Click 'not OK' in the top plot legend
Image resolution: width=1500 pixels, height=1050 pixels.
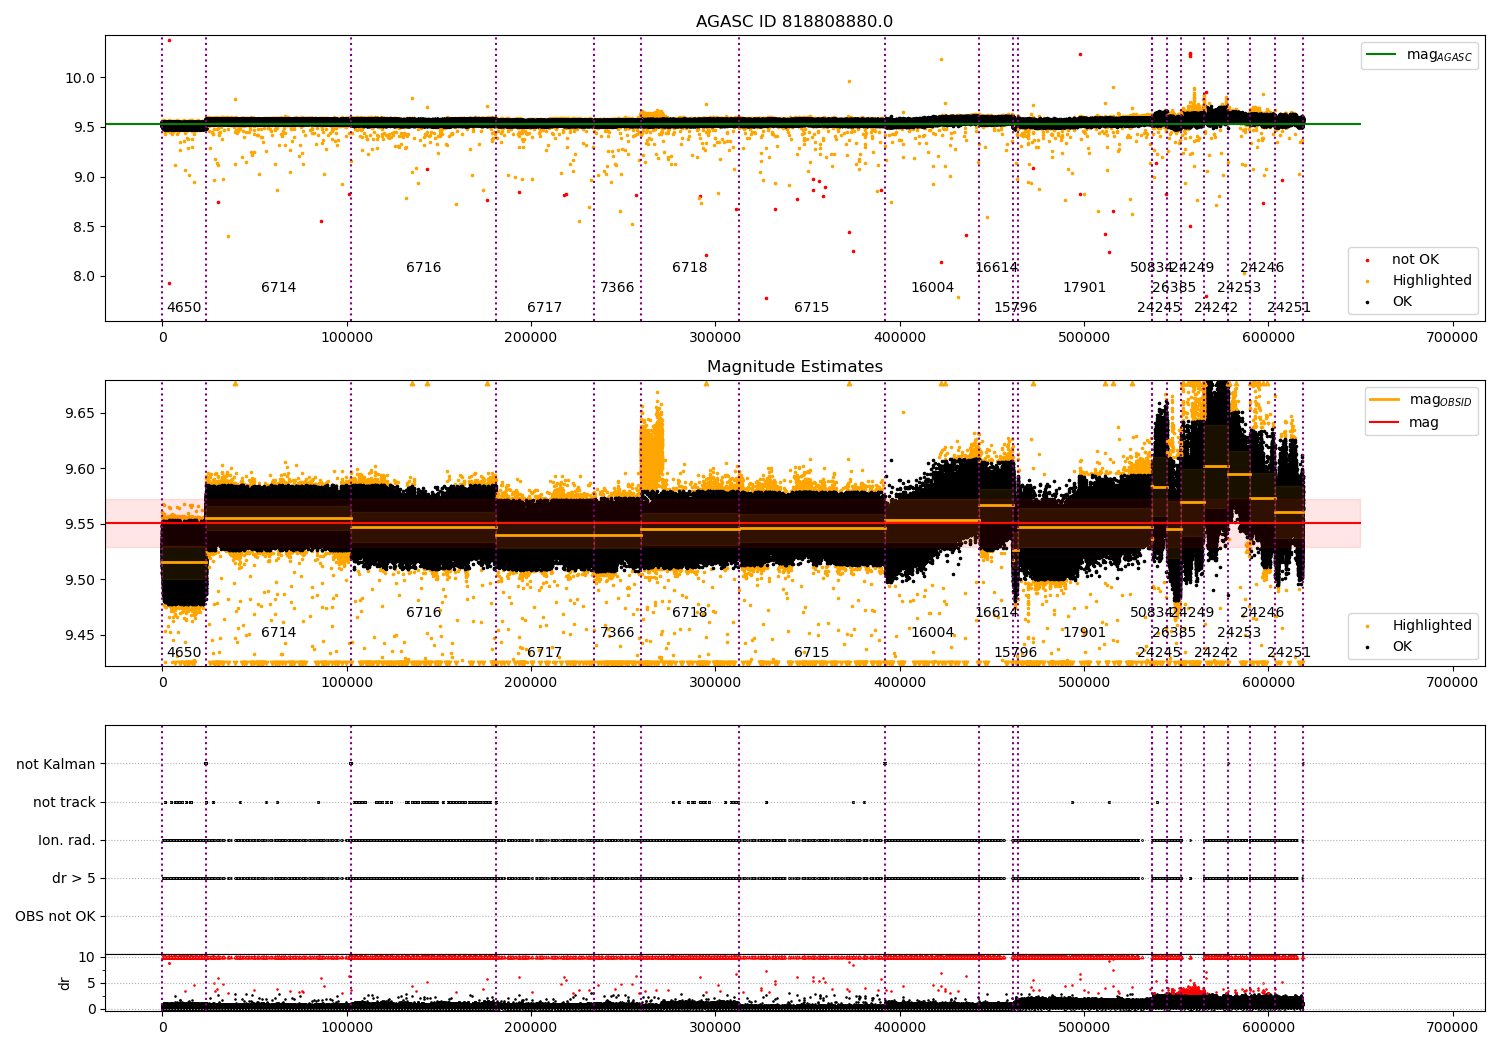[1413, 260]
